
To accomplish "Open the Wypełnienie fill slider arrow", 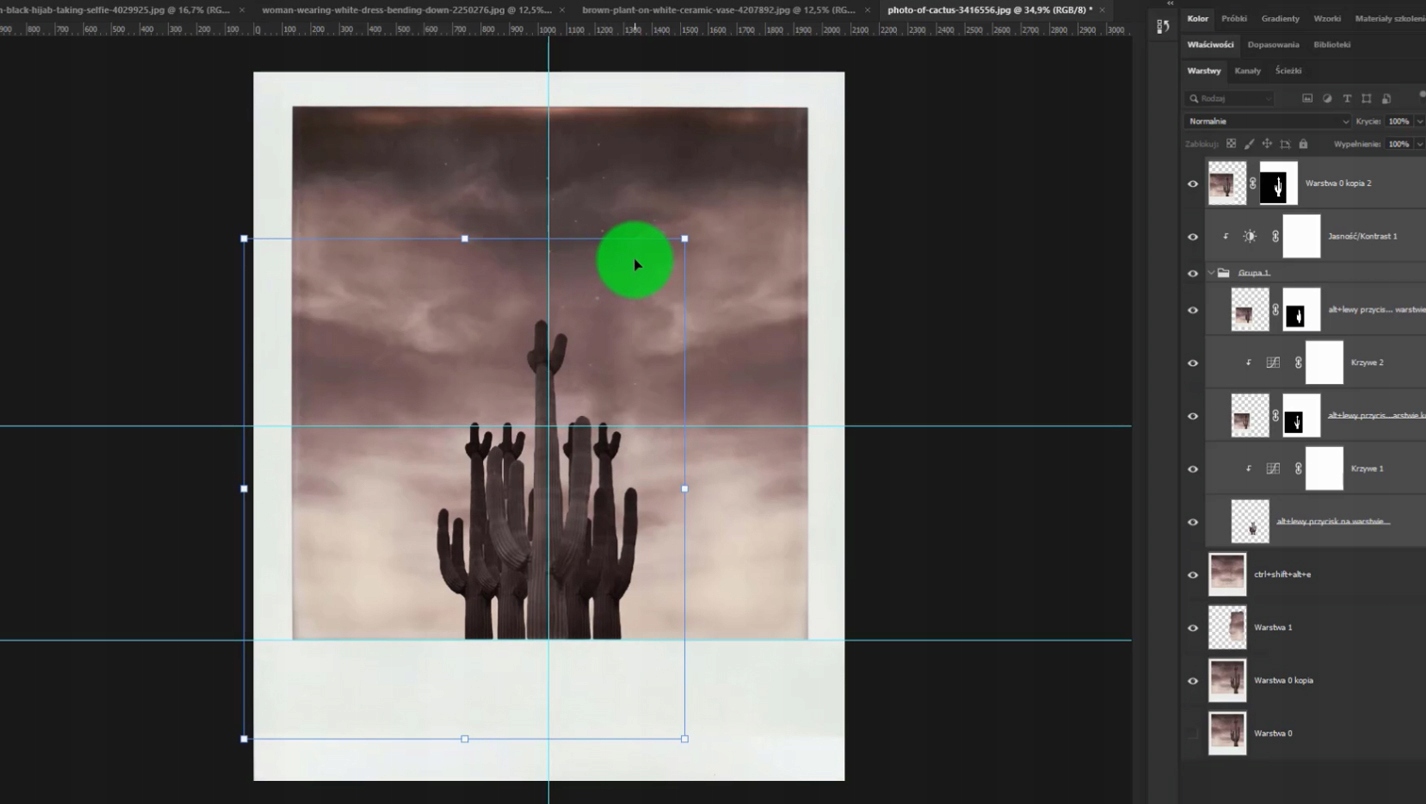I will point(1420,144).
